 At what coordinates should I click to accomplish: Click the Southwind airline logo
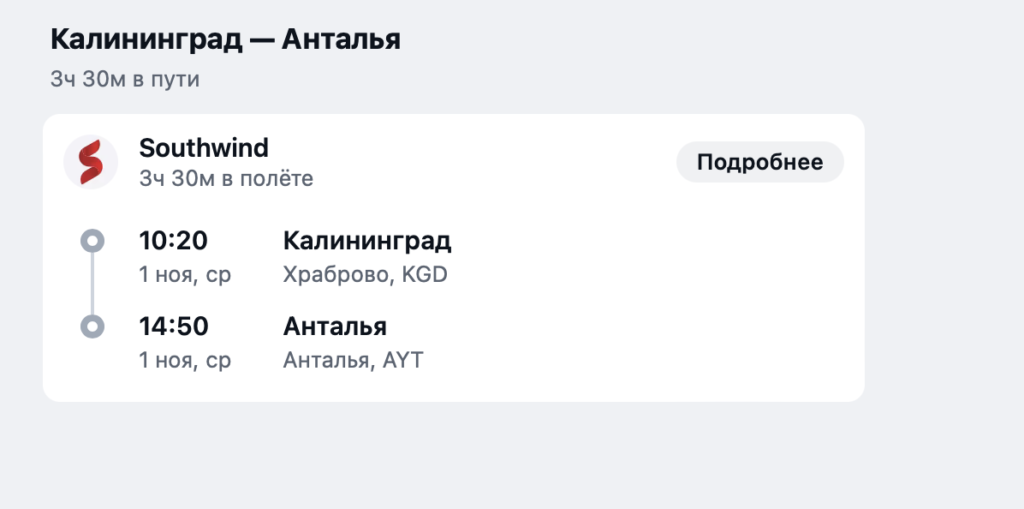[x=91, y=162]
